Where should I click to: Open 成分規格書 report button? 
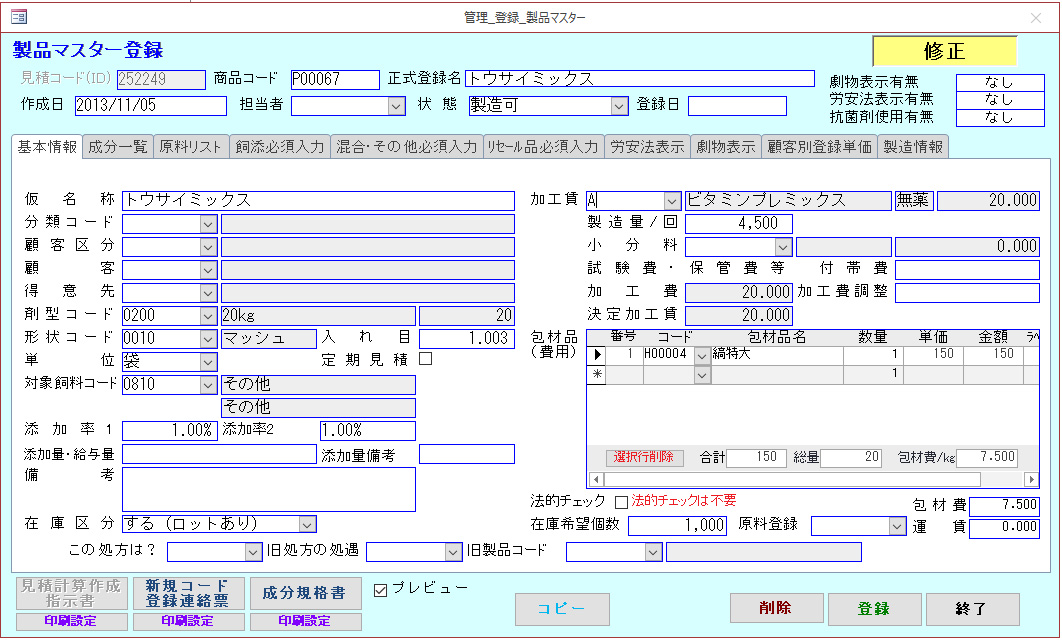point(305,593)
